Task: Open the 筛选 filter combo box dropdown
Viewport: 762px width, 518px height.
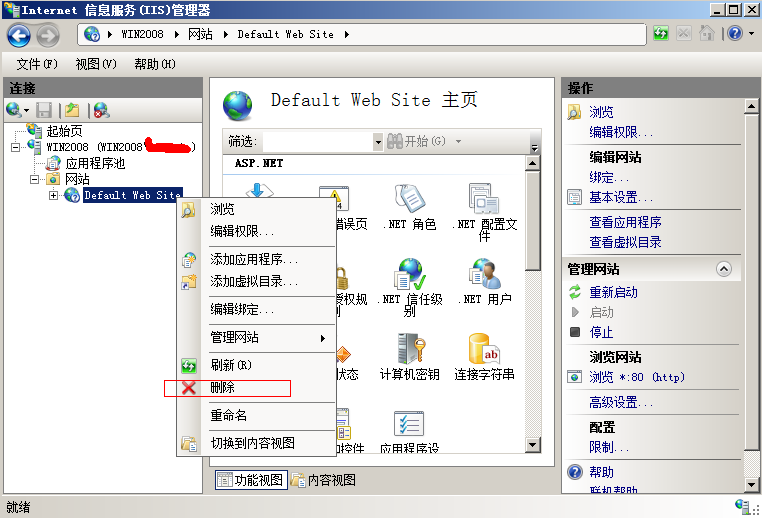Action: tap(378, 142)
